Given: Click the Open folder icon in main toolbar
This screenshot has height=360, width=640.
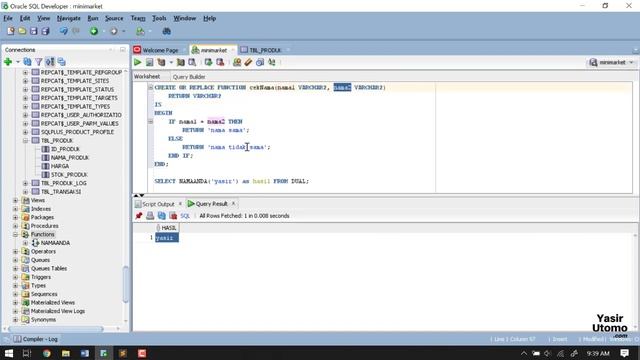Looking at the screenshot, I should click(22, 31).
